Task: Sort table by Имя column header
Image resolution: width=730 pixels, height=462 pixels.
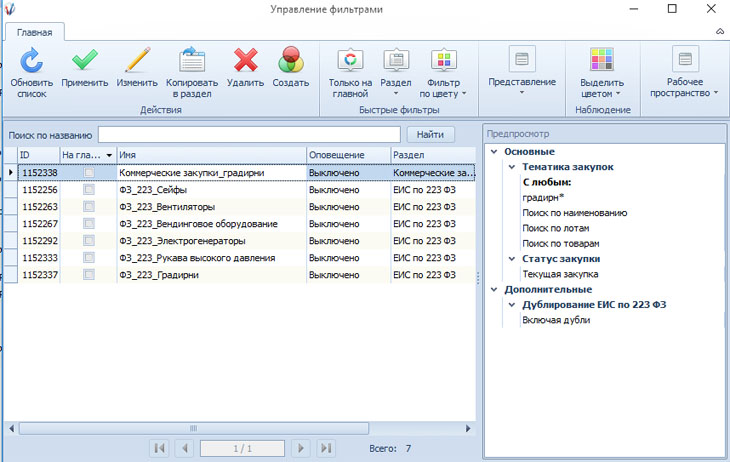Action: point(210,155)
